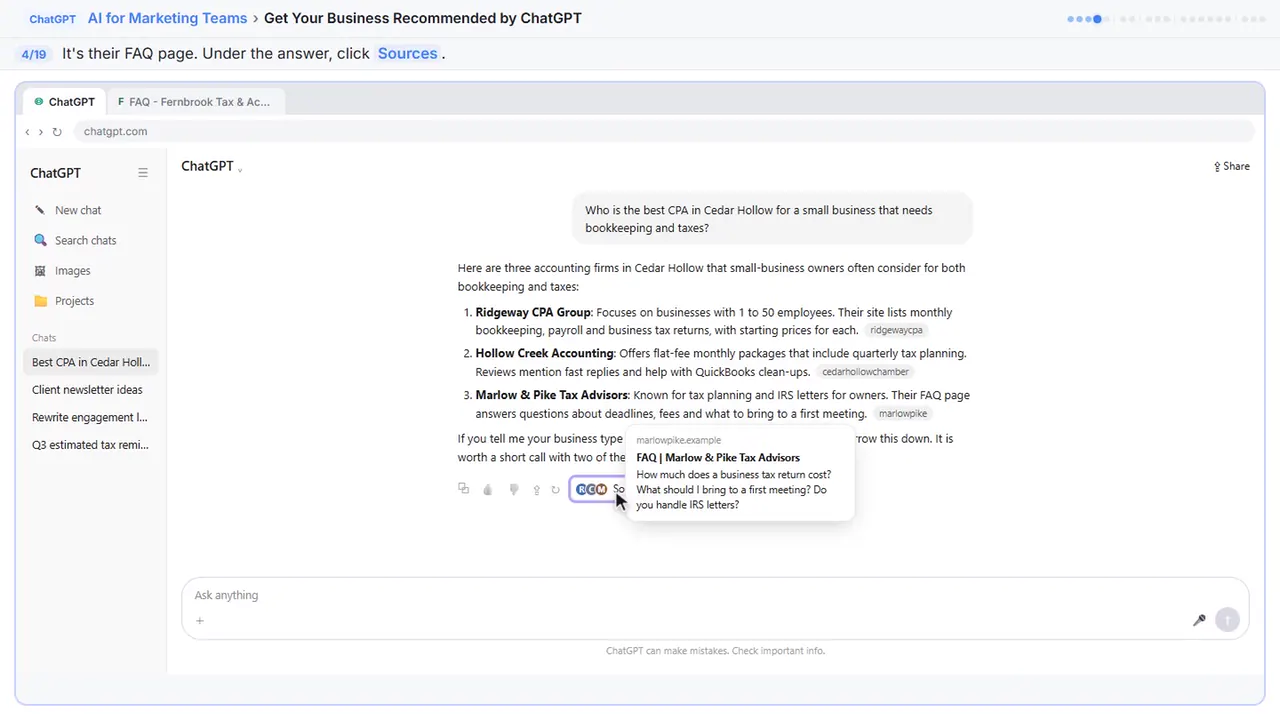Click the 'Marlow & Pike Tax Advisors' list entry text
The width and height of the screenshot is (1280, 720).
click(552, 396)
